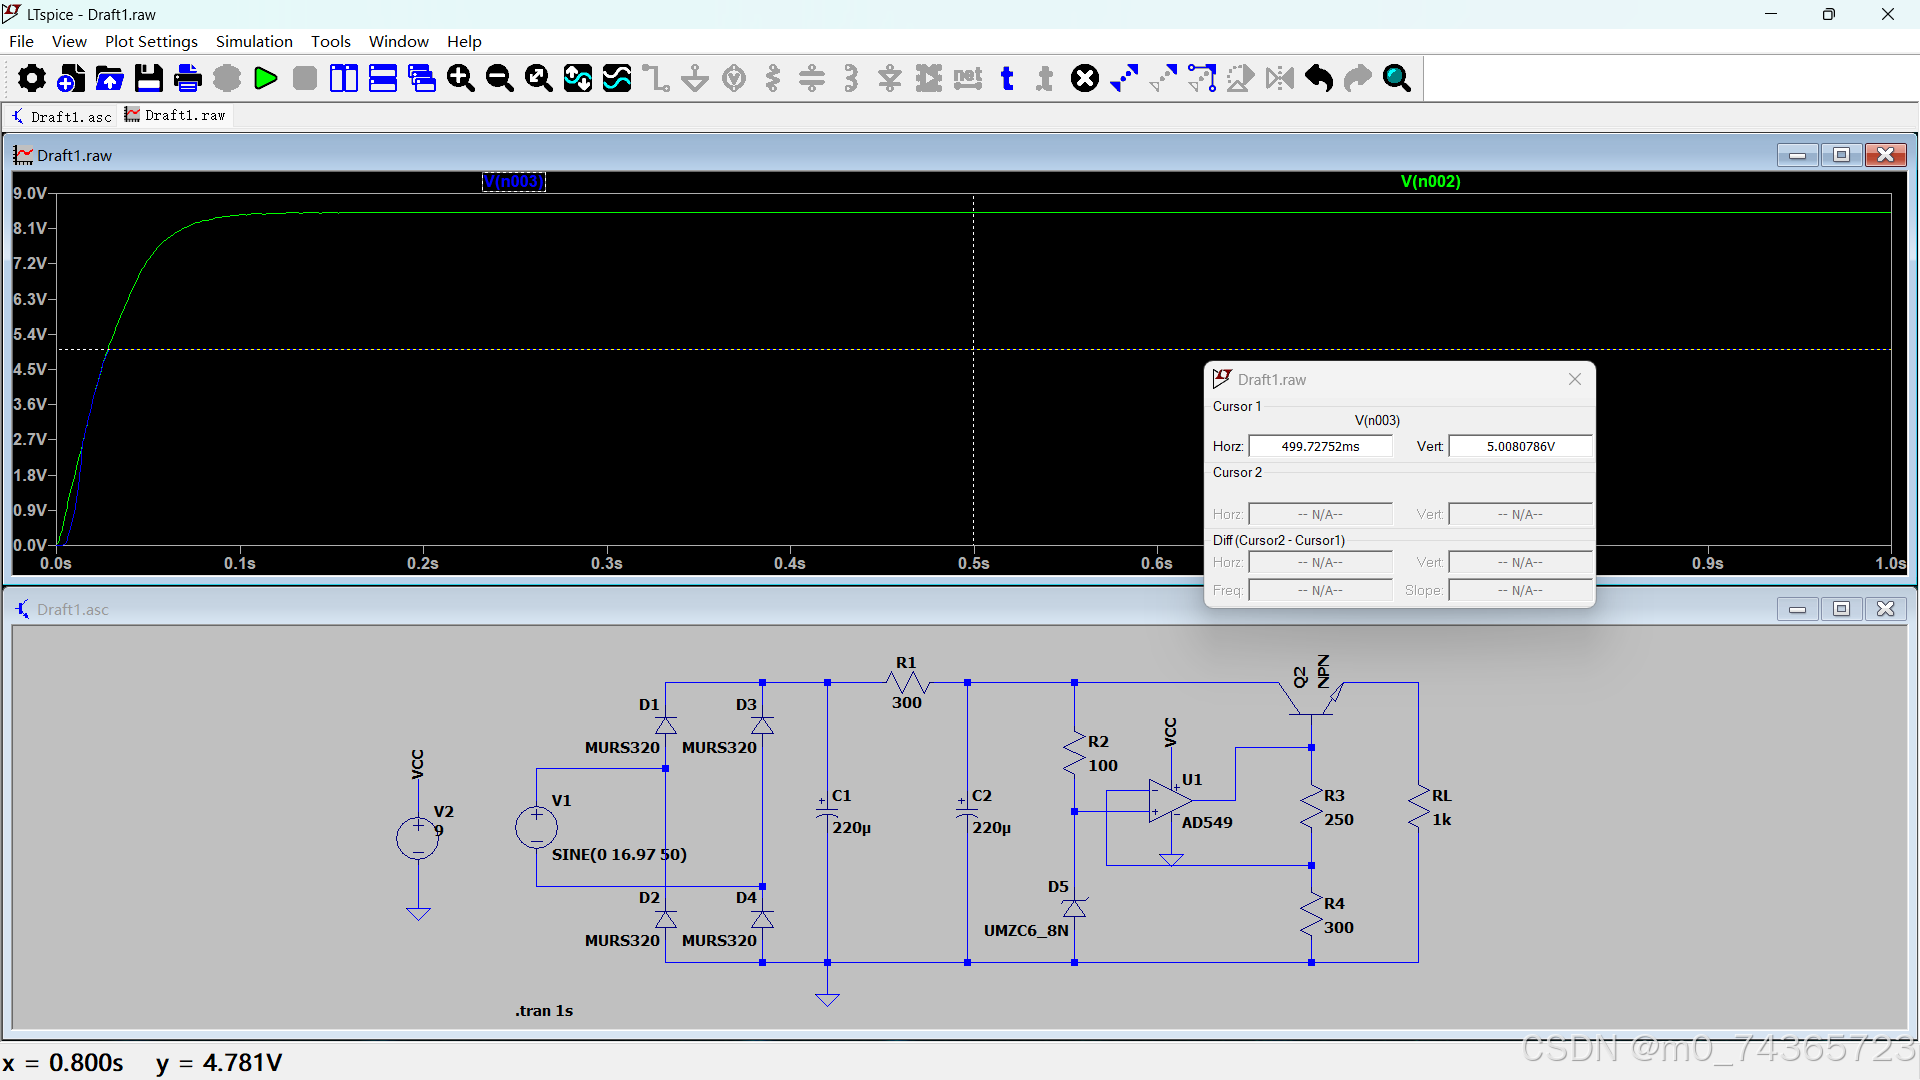Click the Save floppy disk icon

pyautogui.click(x=149, y=78)
